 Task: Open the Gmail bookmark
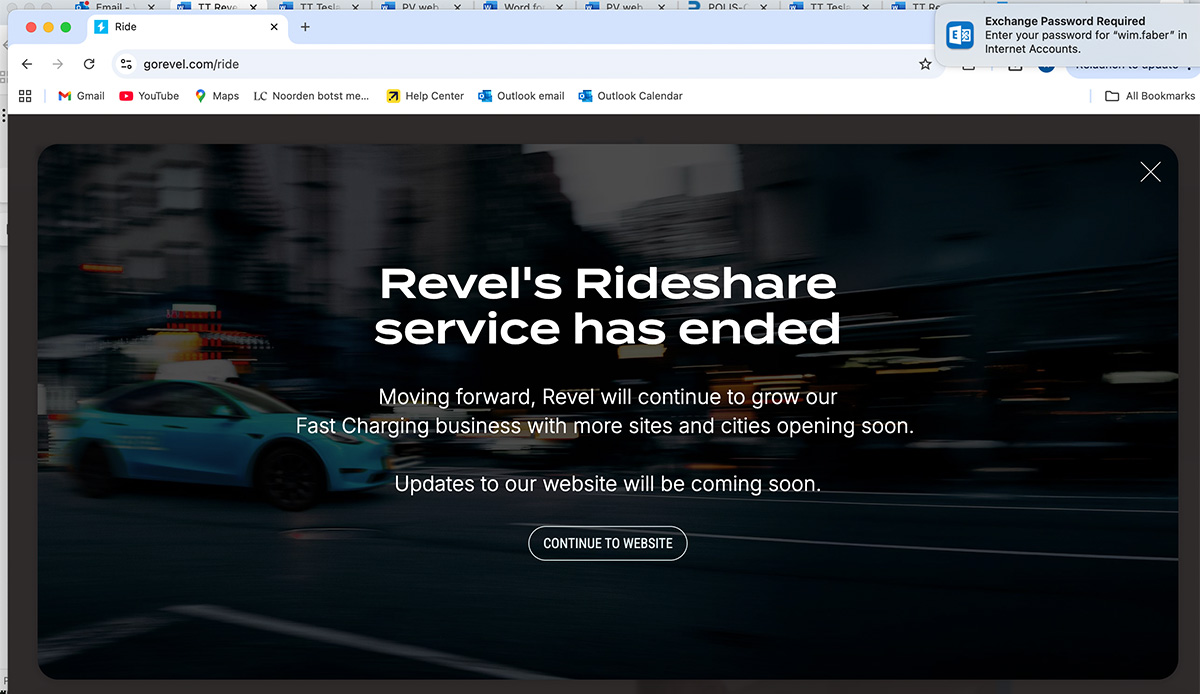(81, 96)
